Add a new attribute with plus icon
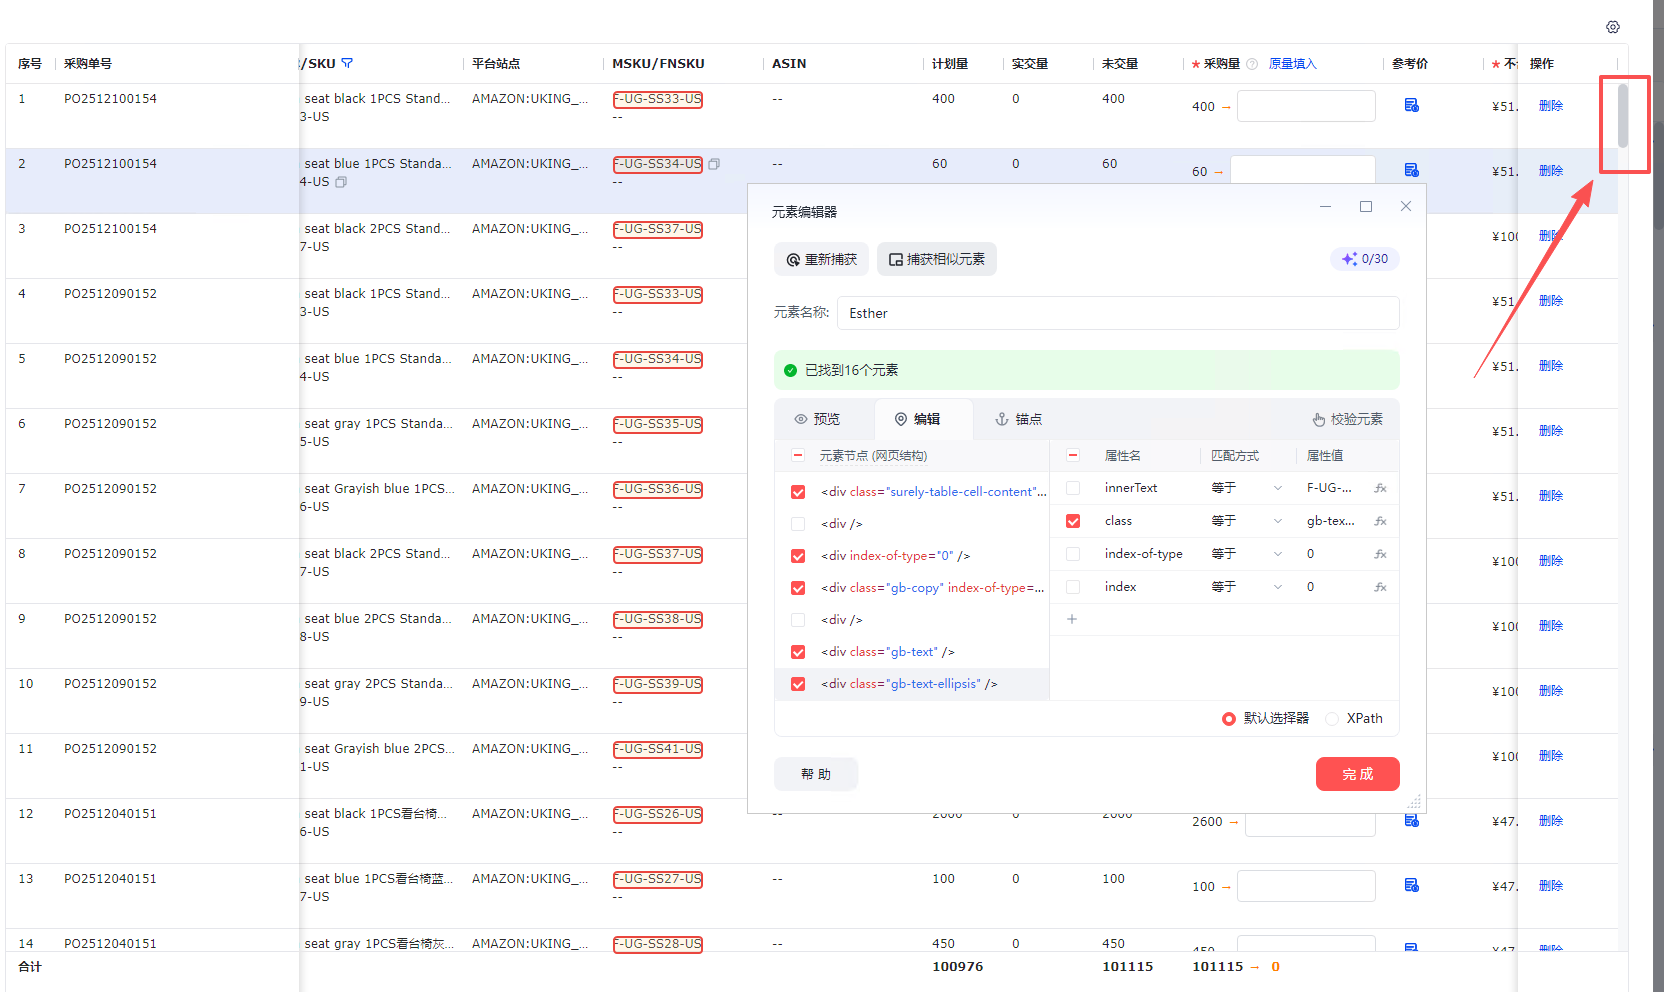The width and height of the screenshot is (1664, 992). click(x=1072, y=619)
